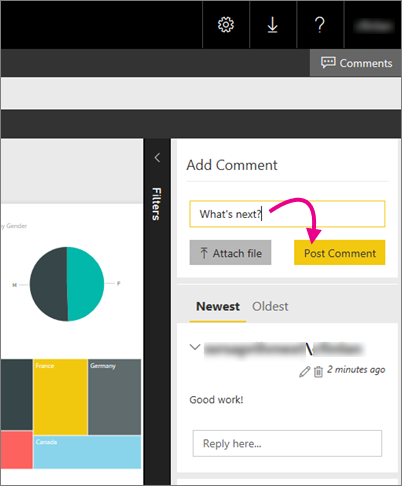The height and width of the screenshot is (486, 402).
Task: Edit the comment using the pencil icon
Action: pyautogui.click(x=304, y=372)
